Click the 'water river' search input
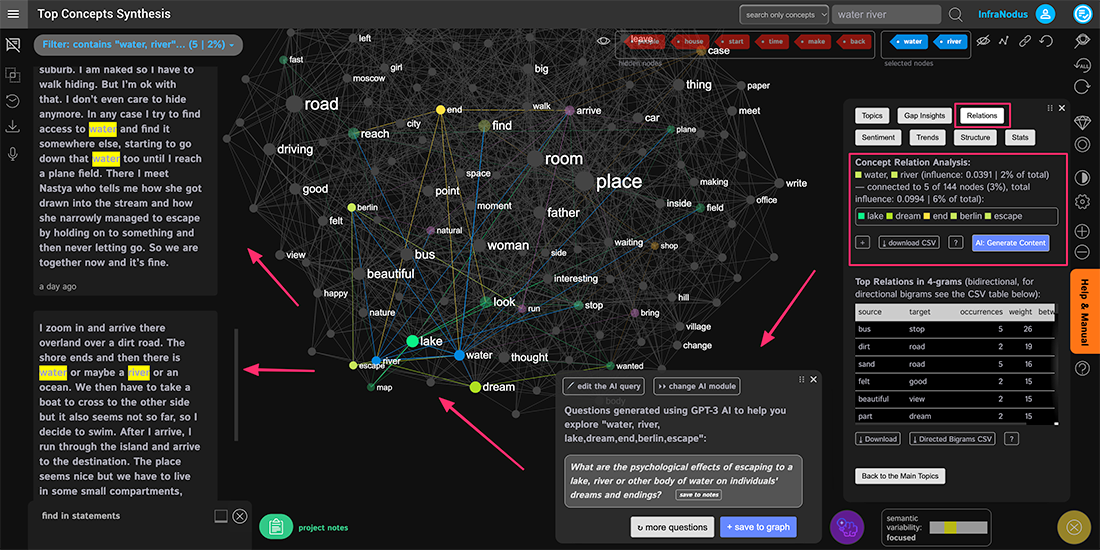The width and height of the screenshot is (1100, 550). [x=886, y=15]
